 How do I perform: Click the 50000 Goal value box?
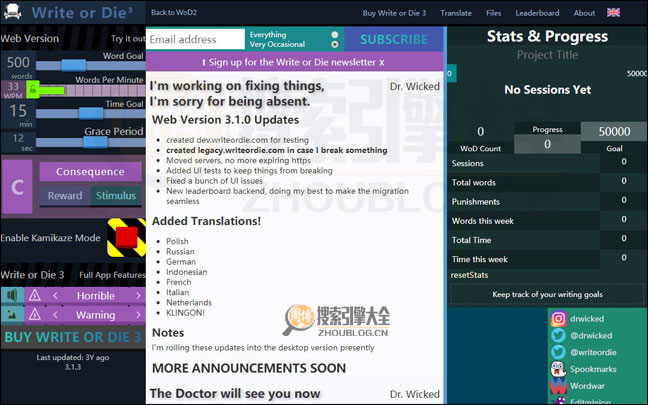614,131
